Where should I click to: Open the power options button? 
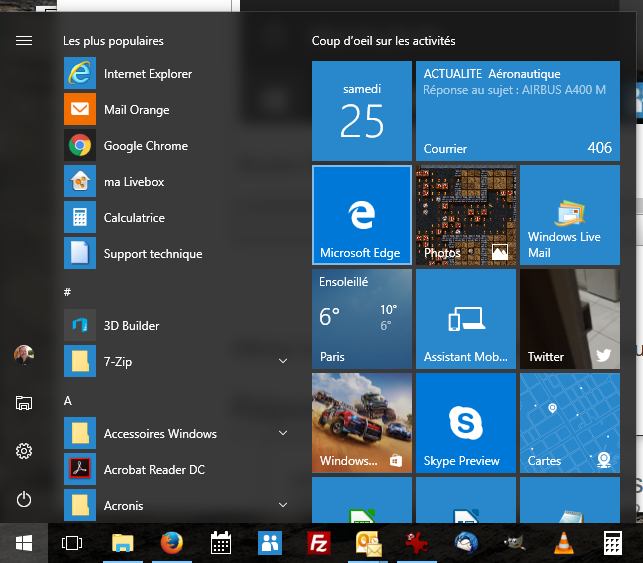pos(24,499)
